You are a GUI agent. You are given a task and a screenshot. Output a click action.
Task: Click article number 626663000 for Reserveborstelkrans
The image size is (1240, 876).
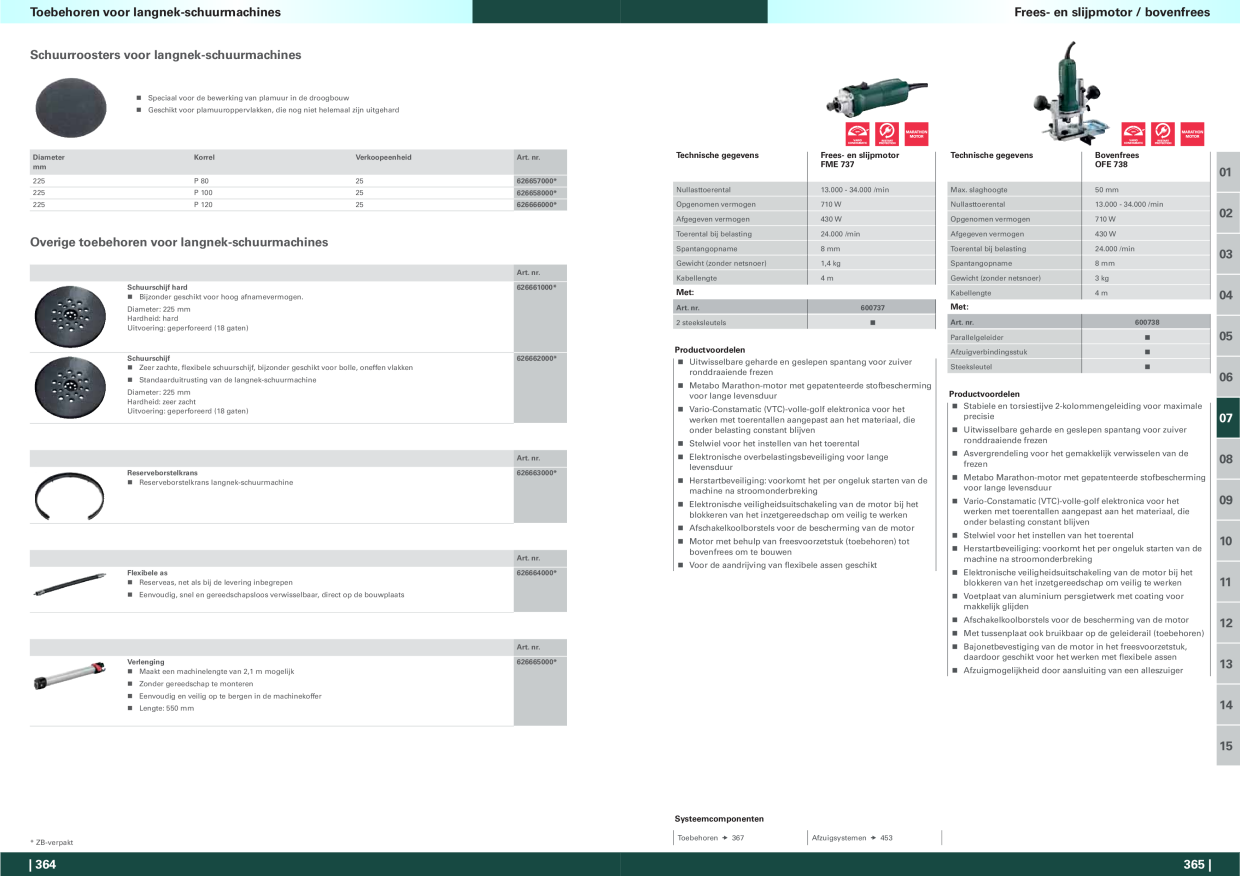536,473
